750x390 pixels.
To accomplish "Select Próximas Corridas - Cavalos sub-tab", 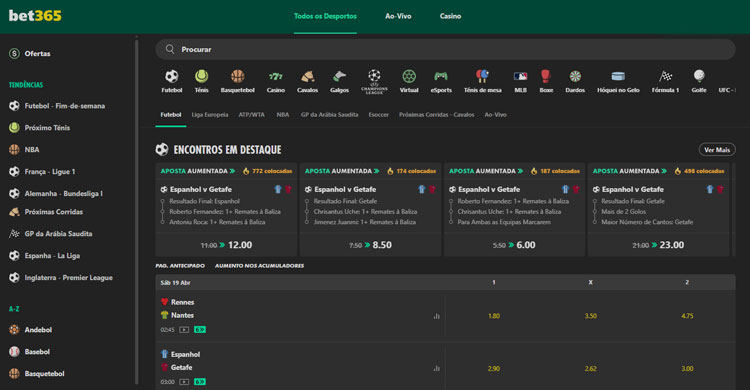I will tap(436, 115).
